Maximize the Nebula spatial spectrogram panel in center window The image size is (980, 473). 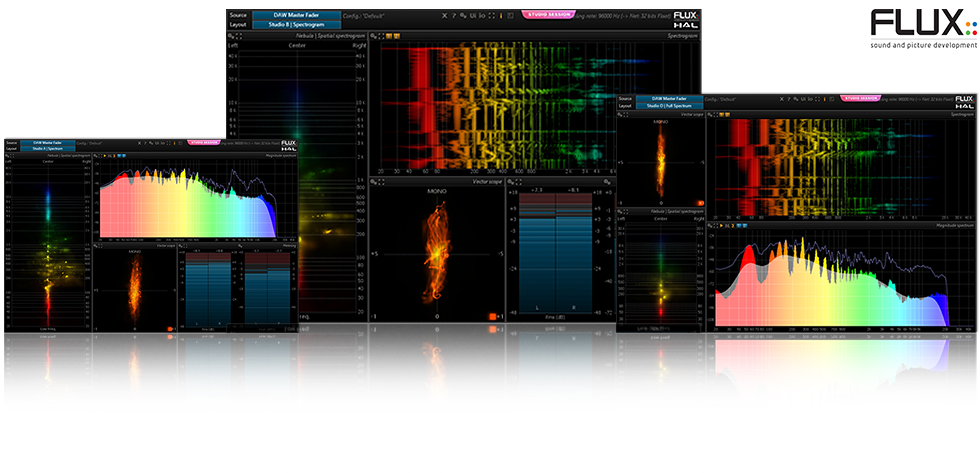coord(240,35)
